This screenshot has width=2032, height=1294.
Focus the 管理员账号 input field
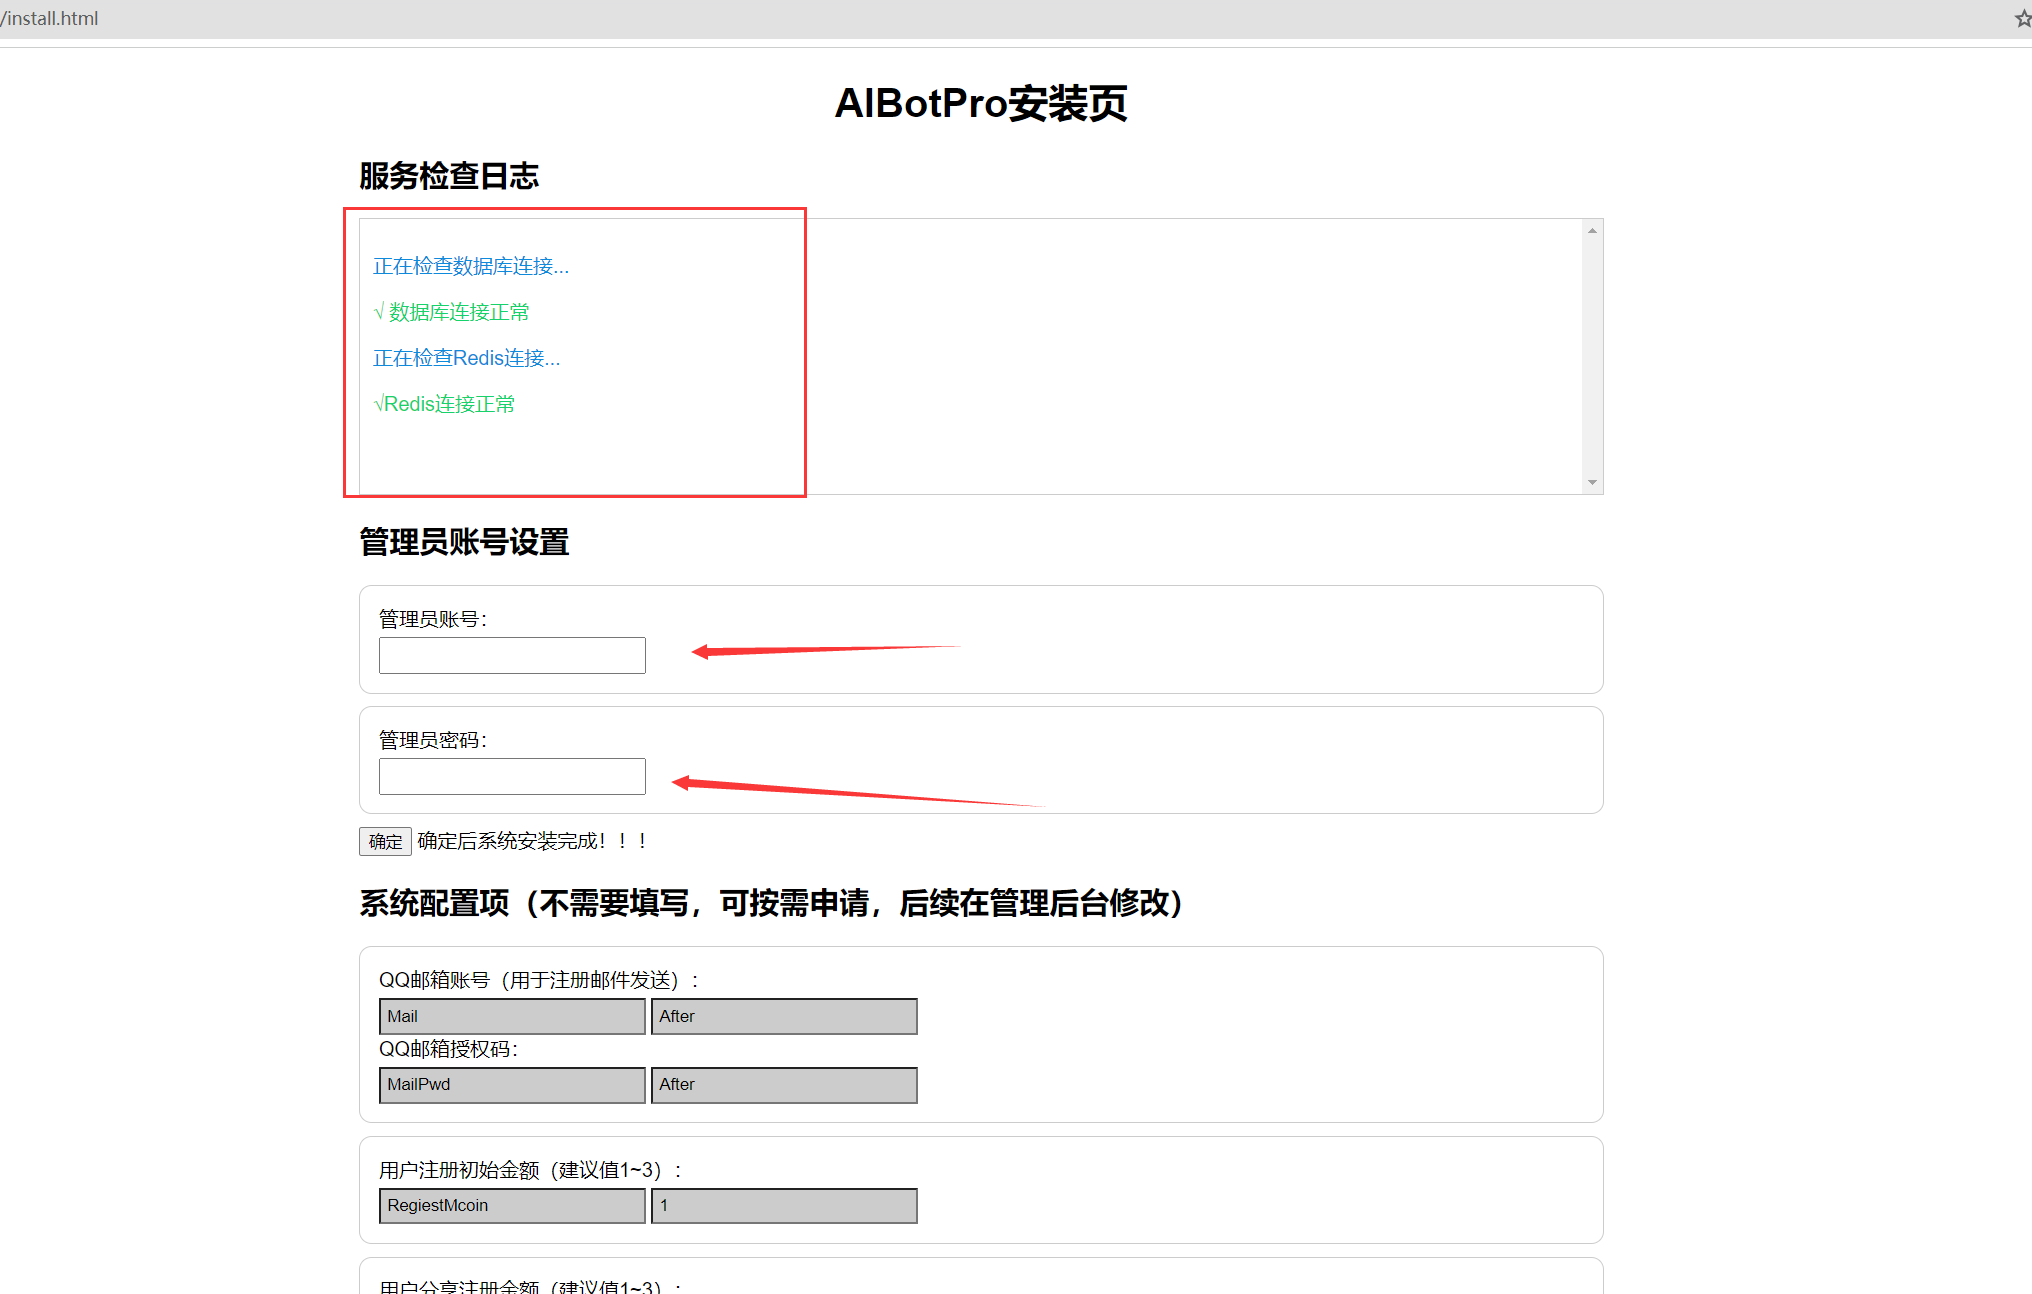[x=512, y=656]
